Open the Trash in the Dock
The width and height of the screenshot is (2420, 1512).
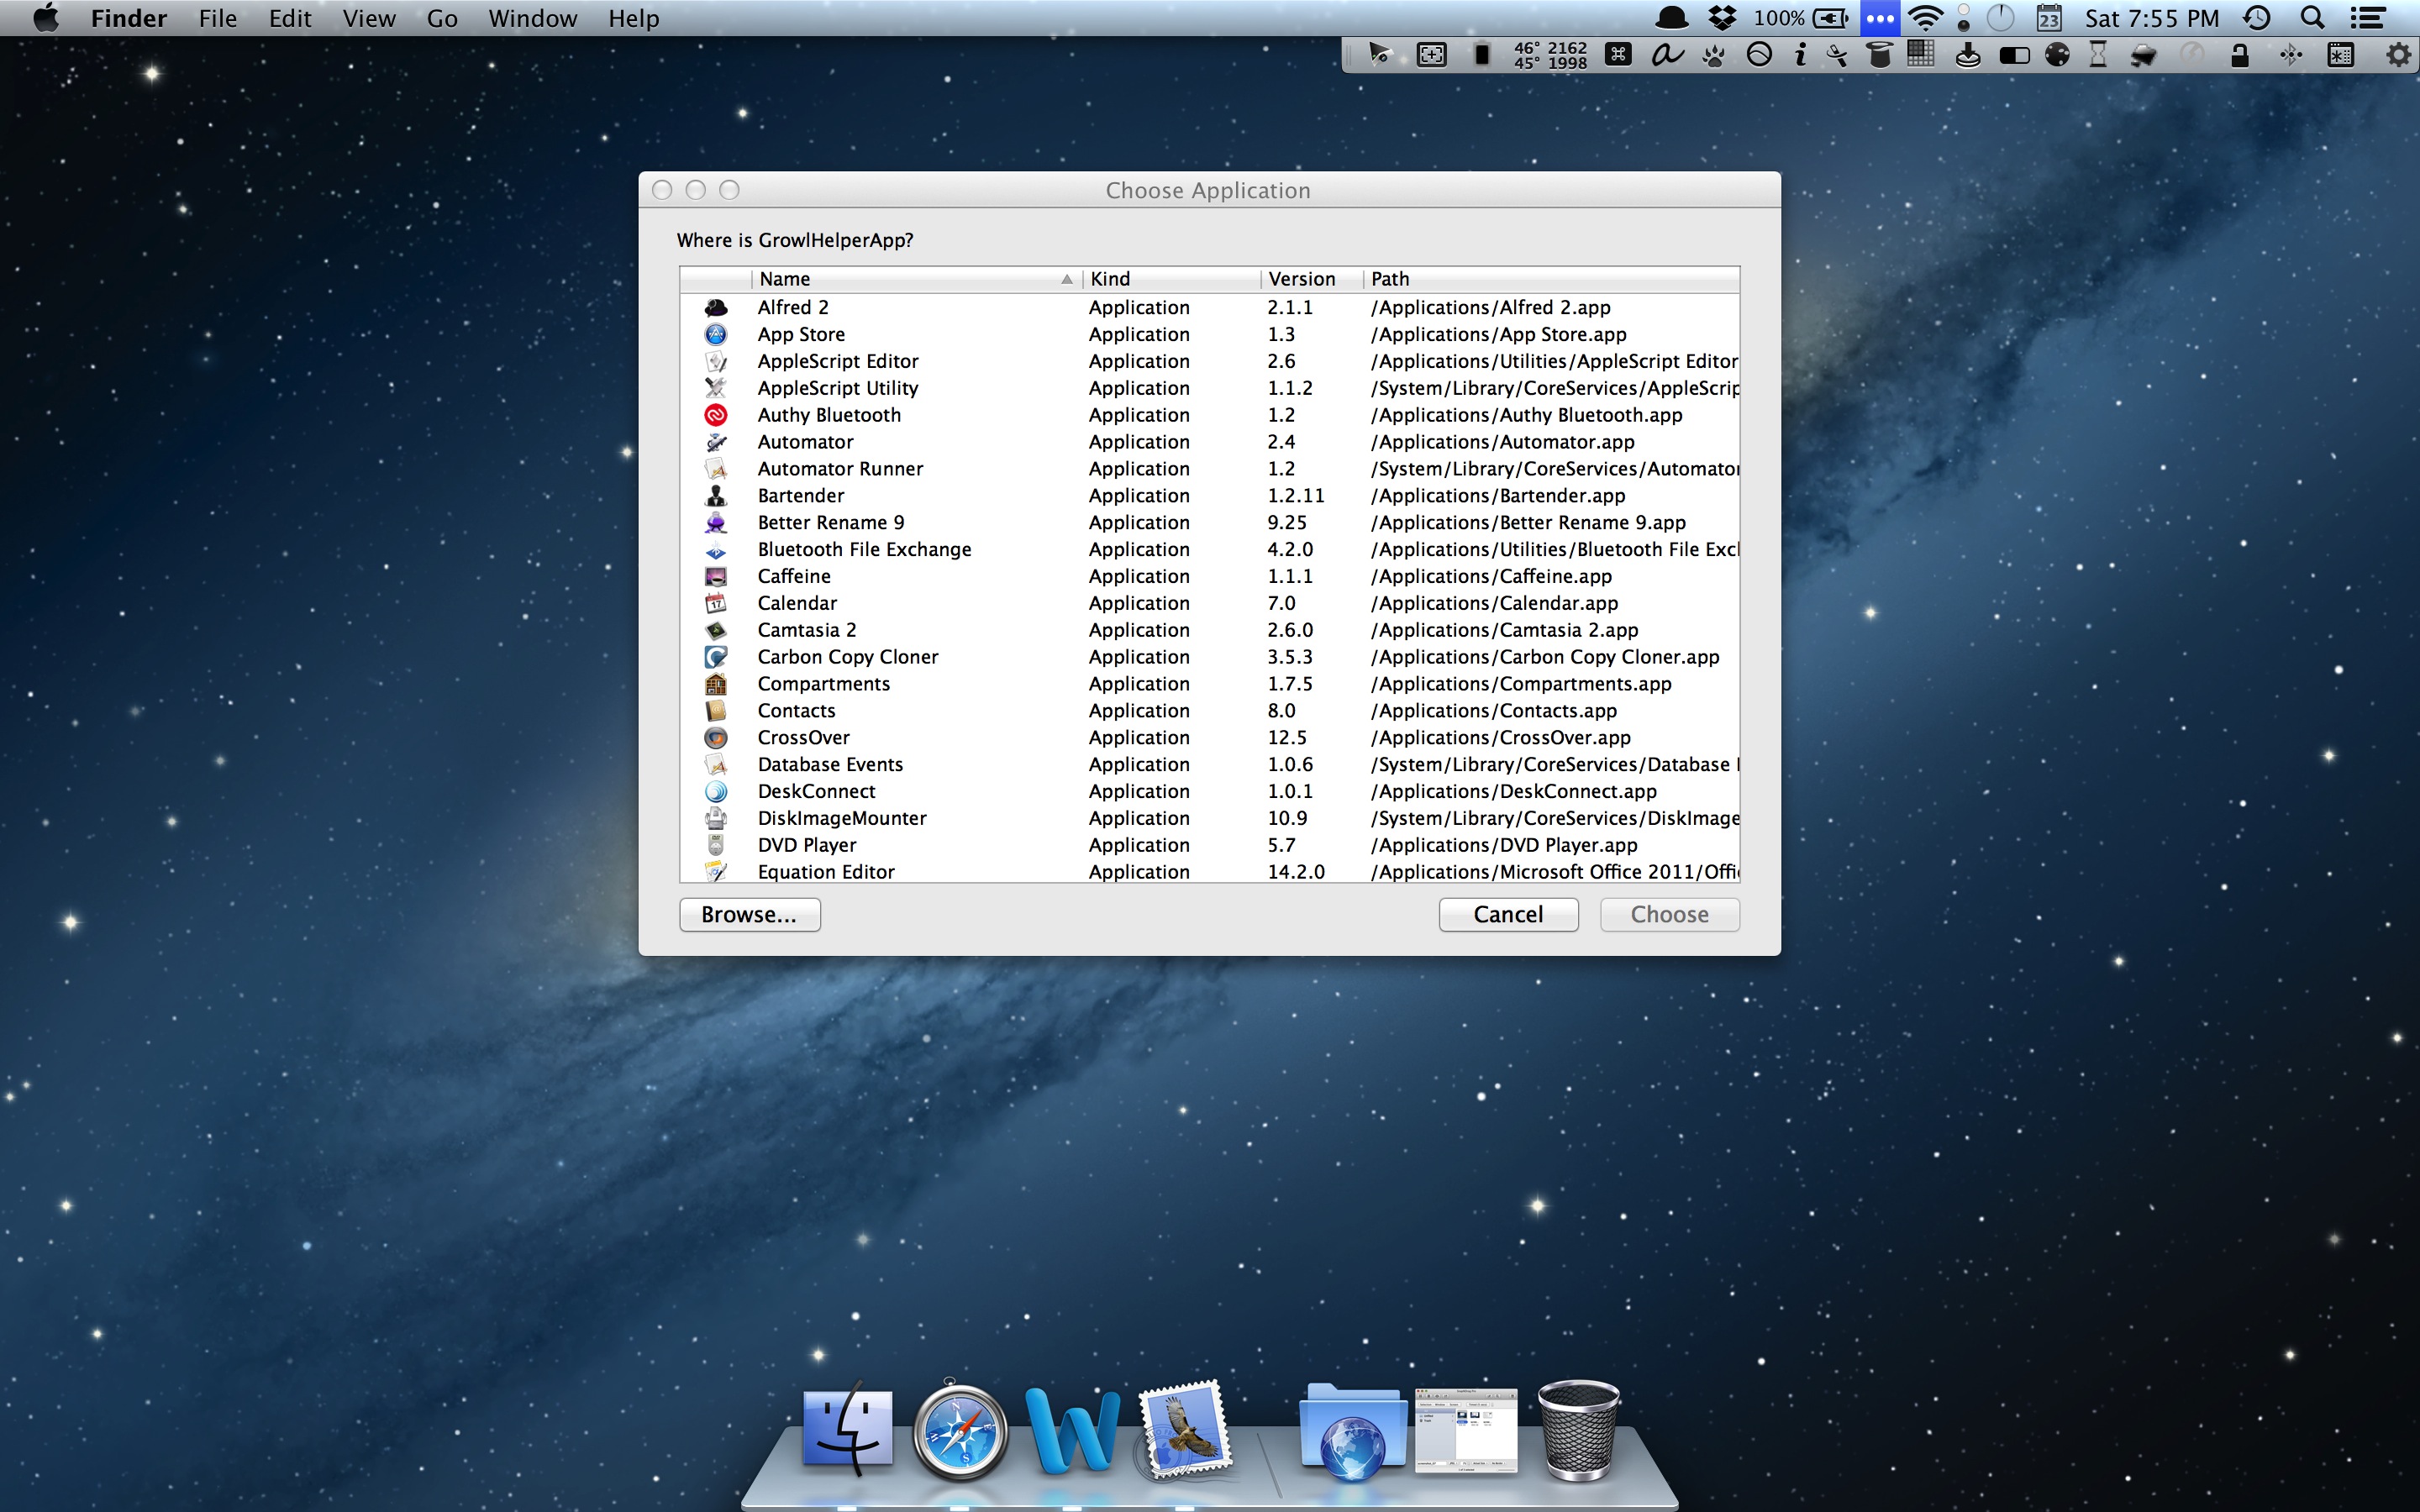tap(1578, 1431)
